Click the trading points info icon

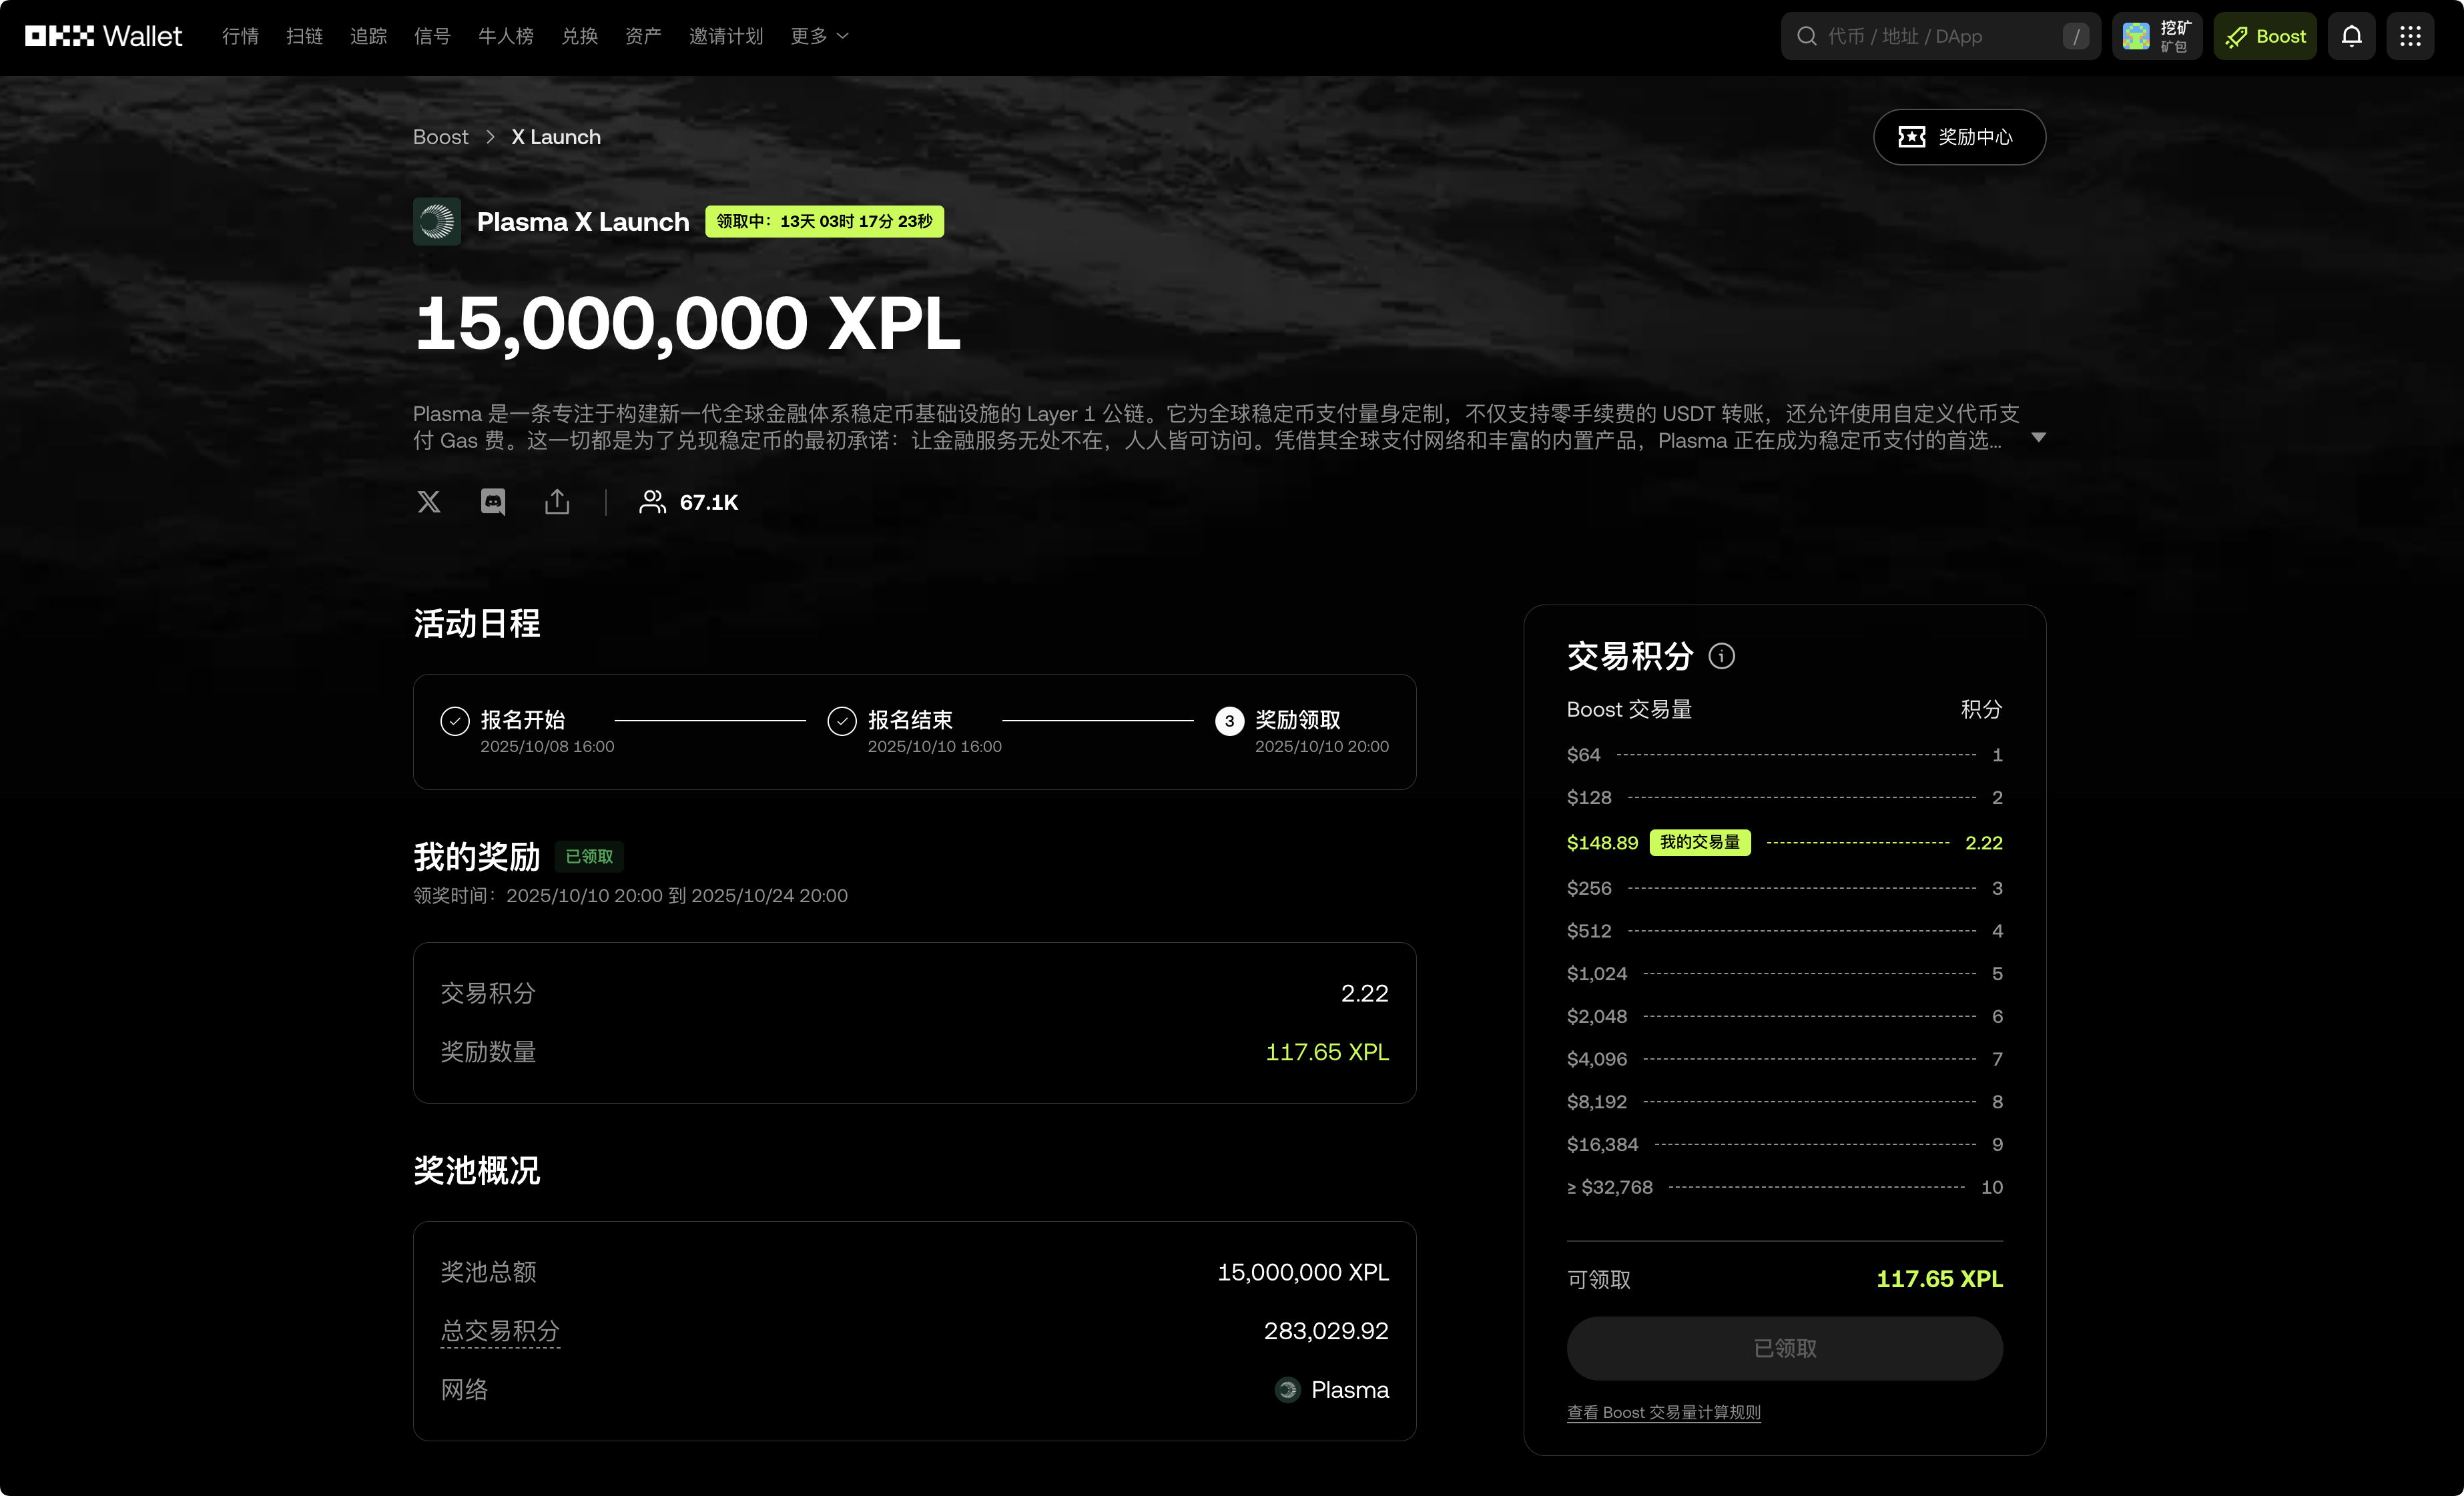click(1721, 656)
